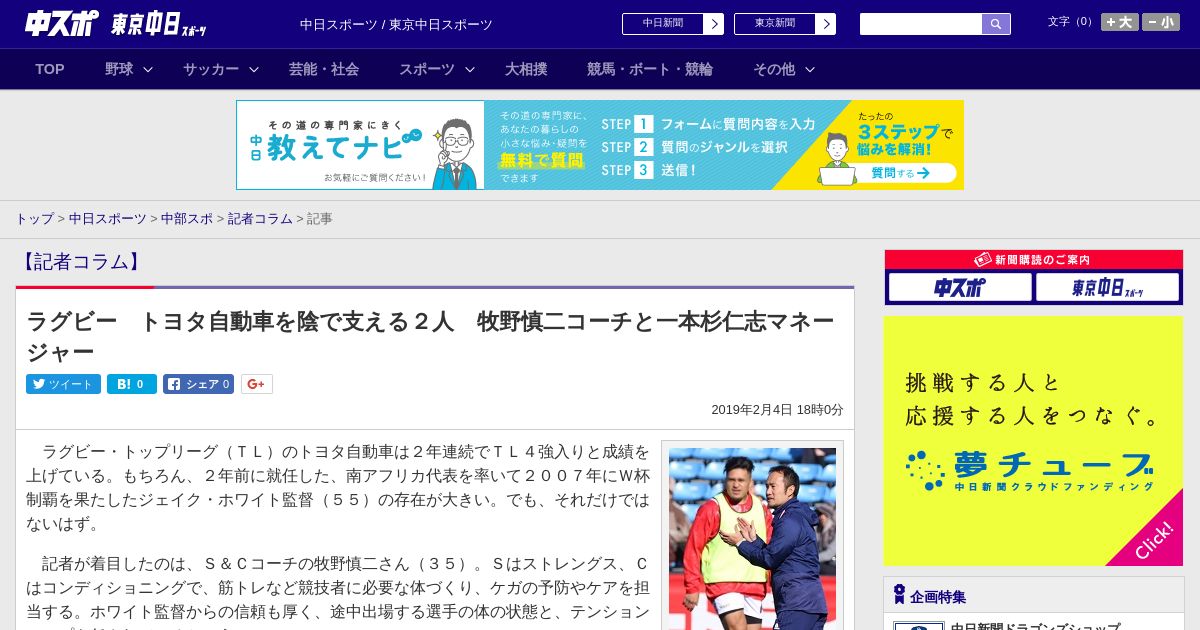Click the 【記者コラム】 section heading
Screen dimensions: 1200x630
point(82,262)
